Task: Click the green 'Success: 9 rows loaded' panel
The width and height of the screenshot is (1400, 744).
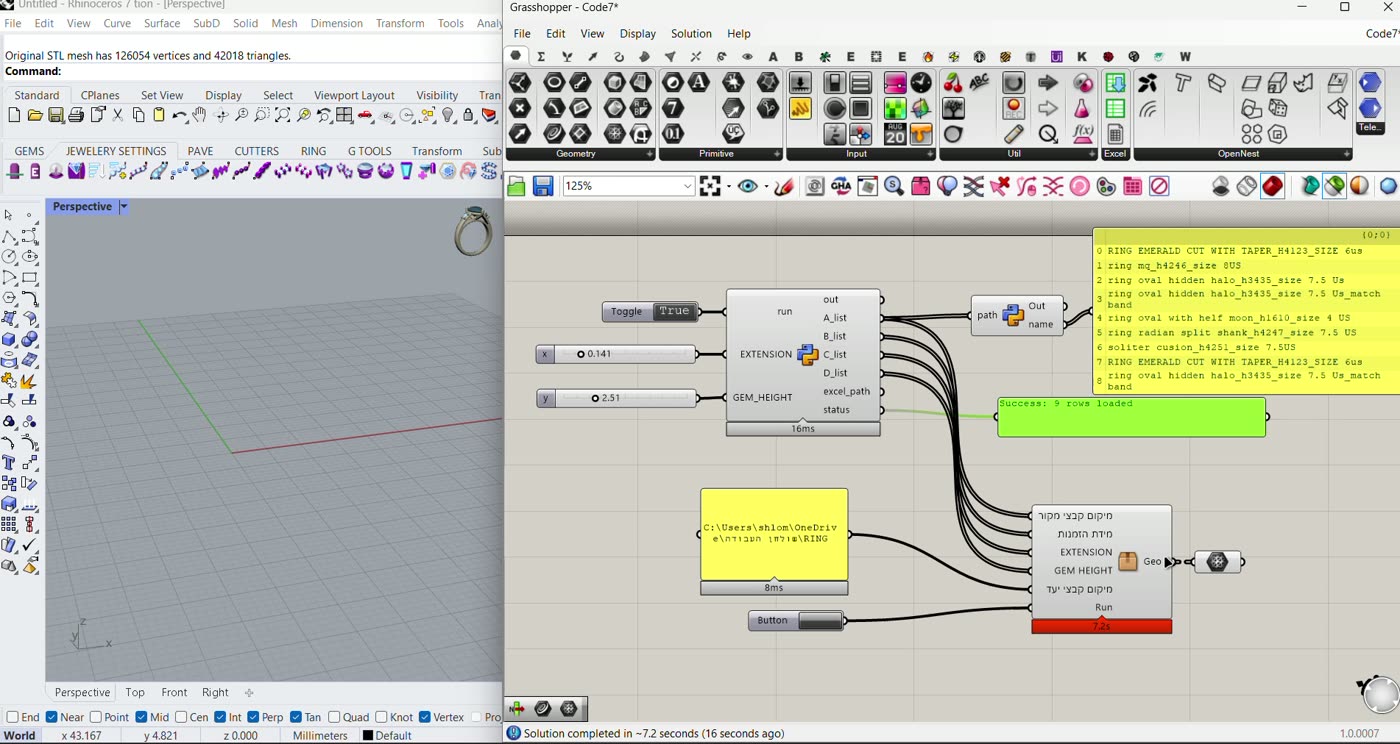Action: click(1131, 417)
